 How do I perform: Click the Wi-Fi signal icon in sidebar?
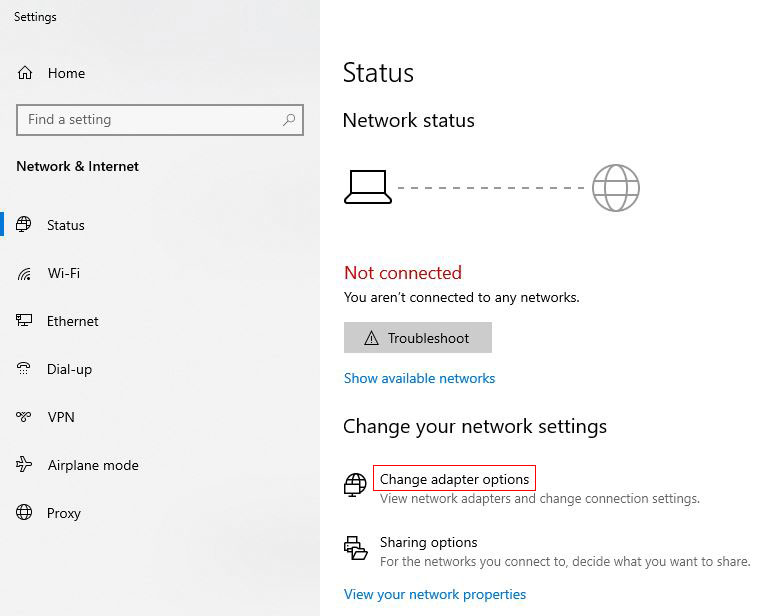point(24,273)
